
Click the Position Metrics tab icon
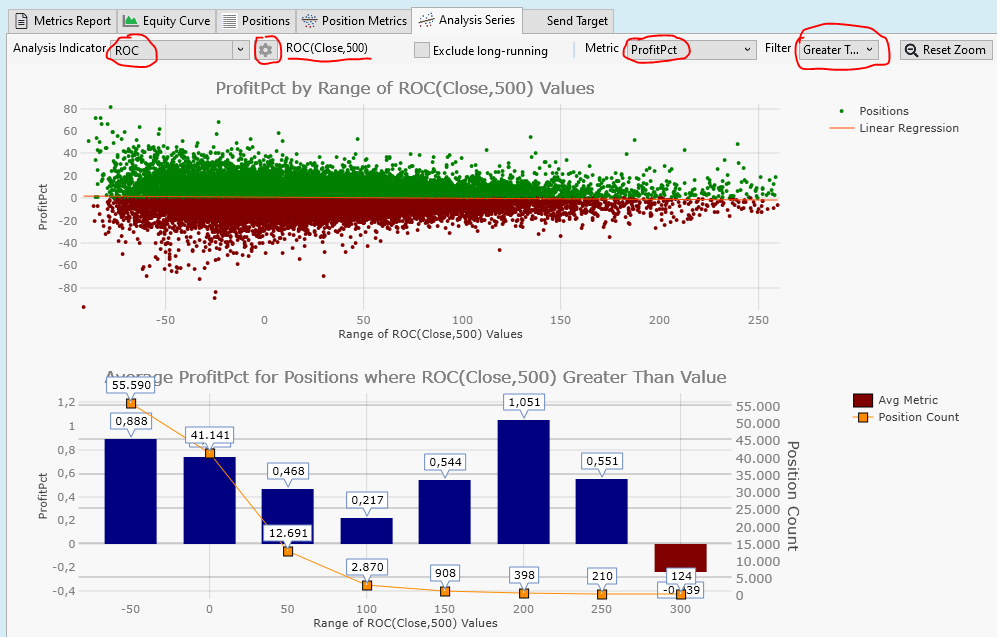pyautogui.click(x=309, y=20)
